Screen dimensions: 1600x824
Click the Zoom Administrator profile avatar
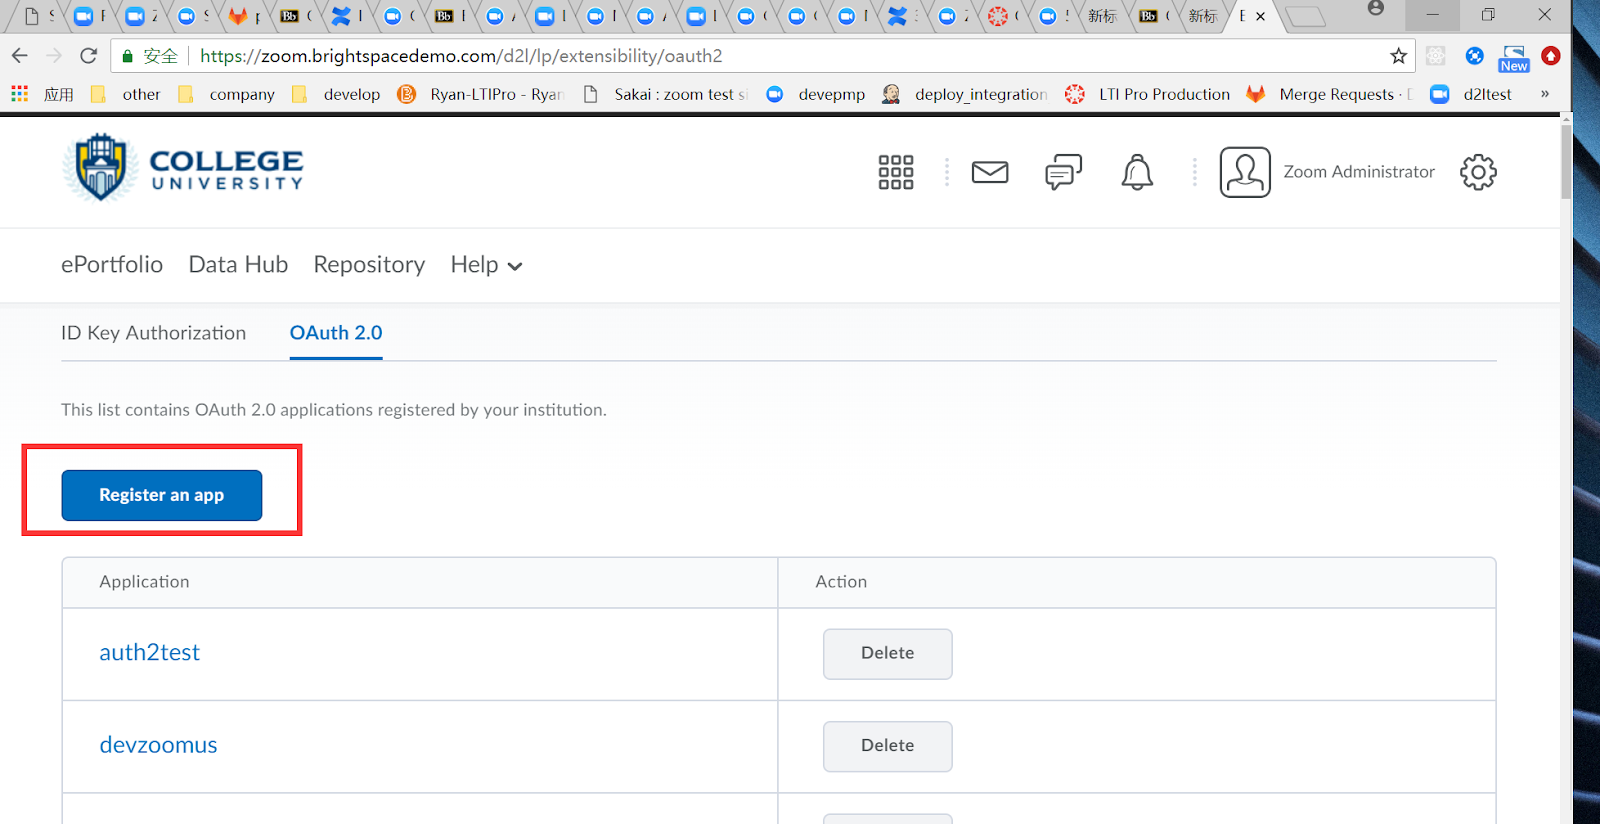click(x=1245, y=172)
